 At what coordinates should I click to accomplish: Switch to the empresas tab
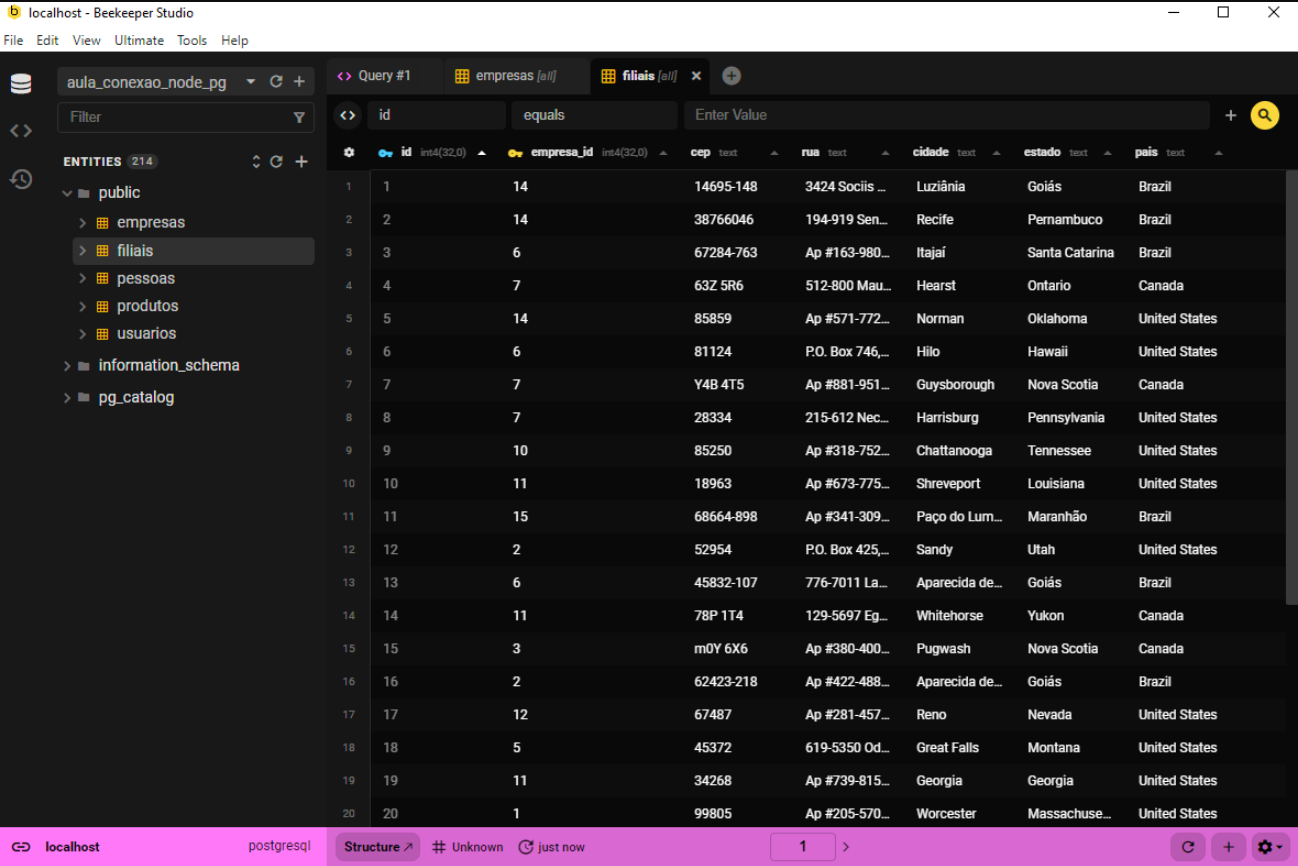click(x=517, y=76)
